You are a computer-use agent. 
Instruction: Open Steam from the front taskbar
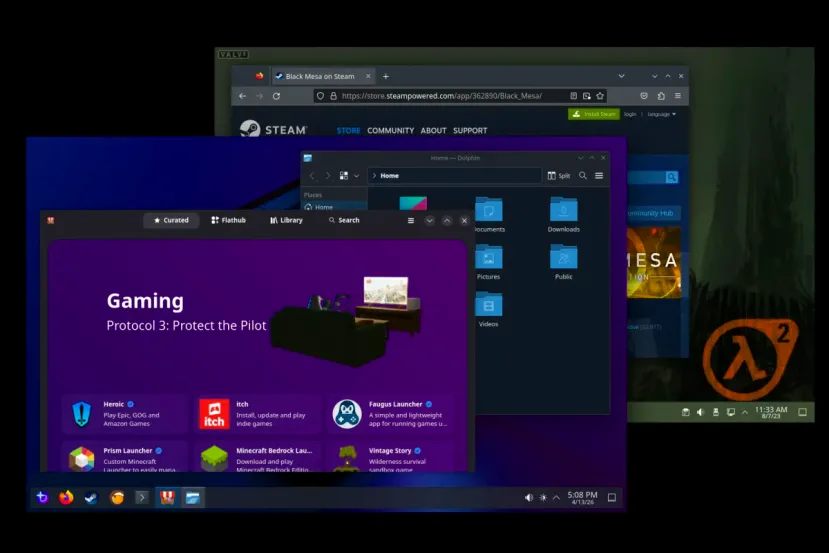pos(91,497)
